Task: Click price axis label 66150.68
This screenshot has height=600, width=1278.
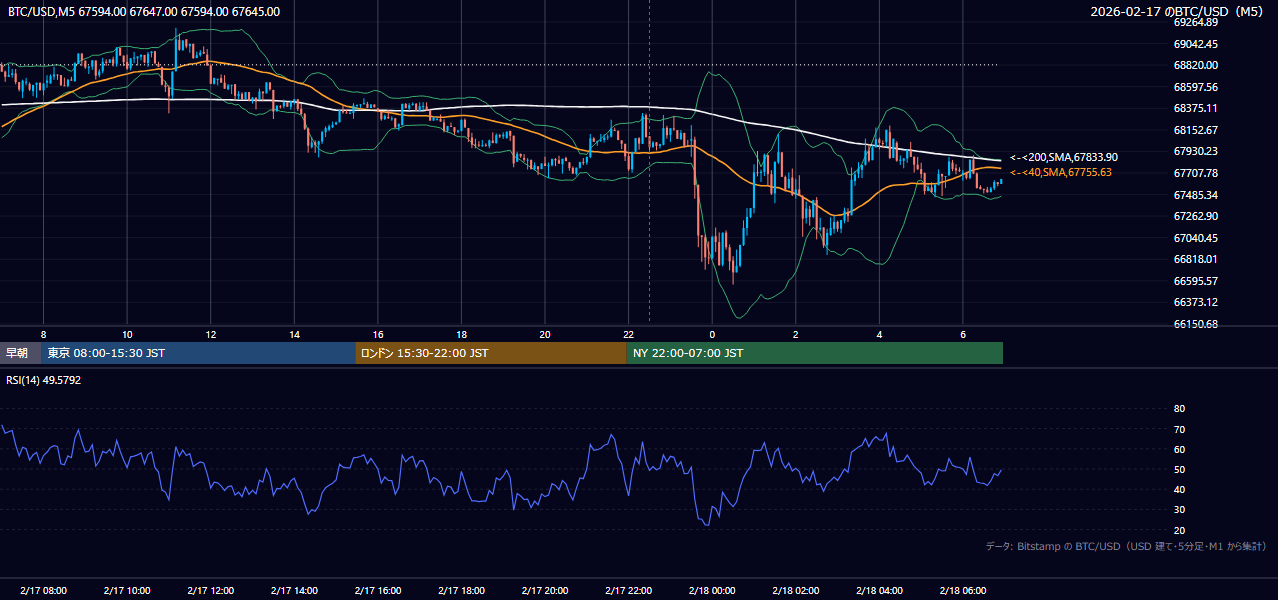Action: tap(1195, 324)
